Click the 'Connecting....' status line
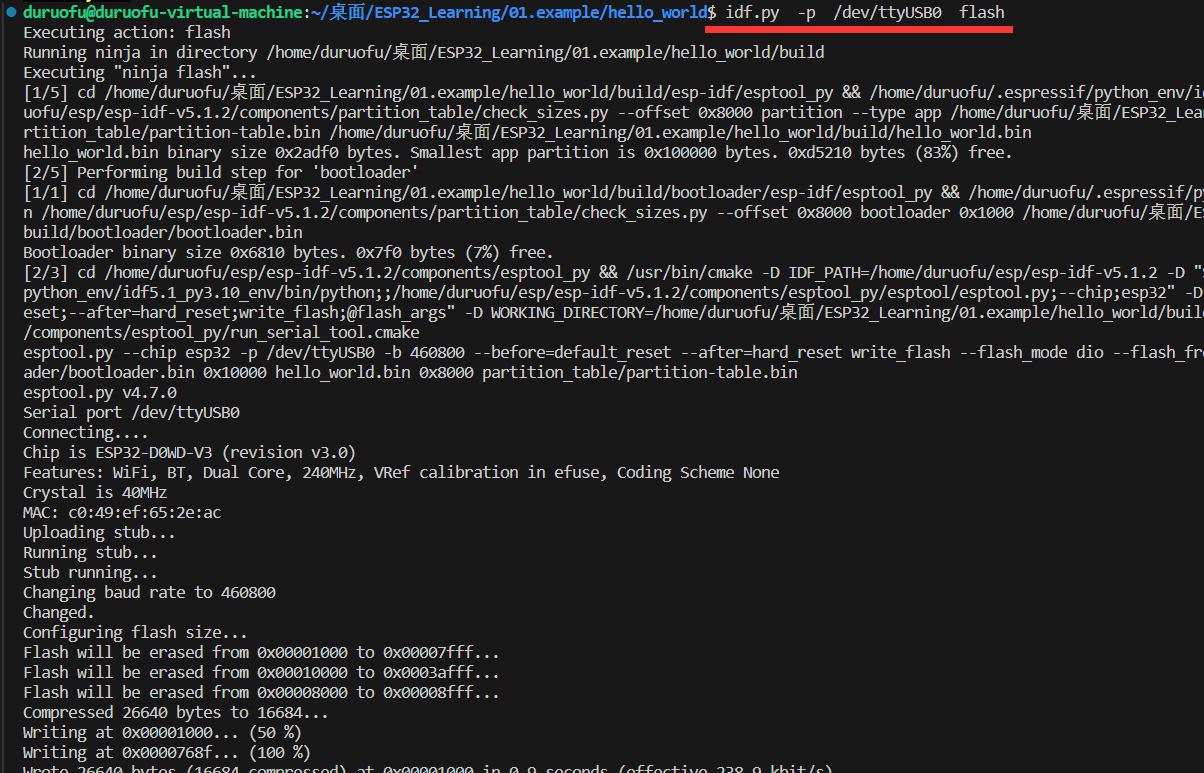This screenshot has height=773, width=1204. pos(73,432)
